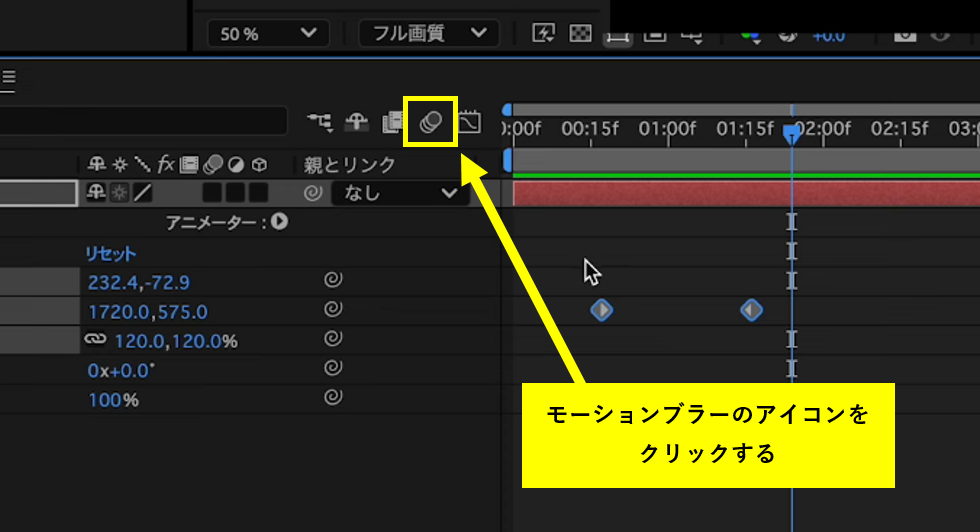The width and height of the screenshot is (980, 532).
Task: Open the timeline panel hamburger menu
Action: pos(8,78)
